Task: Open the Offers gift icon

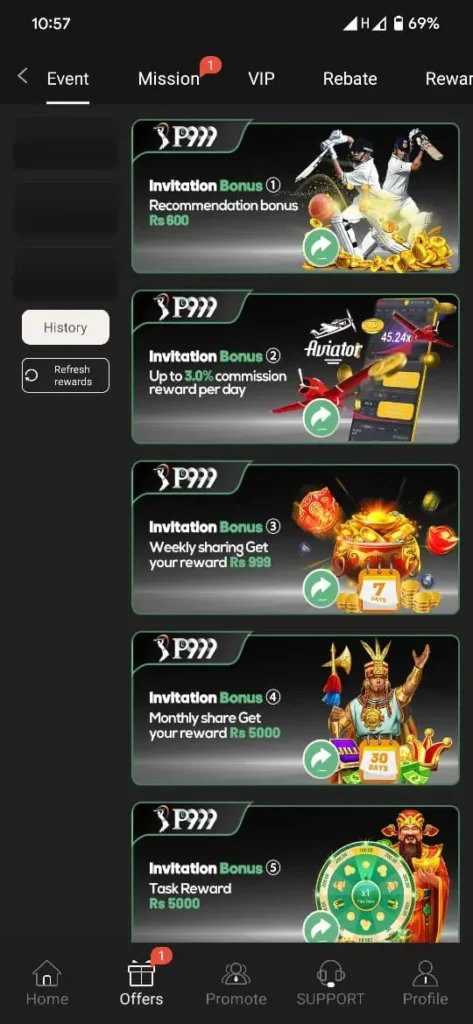Action: pos(141,972)
